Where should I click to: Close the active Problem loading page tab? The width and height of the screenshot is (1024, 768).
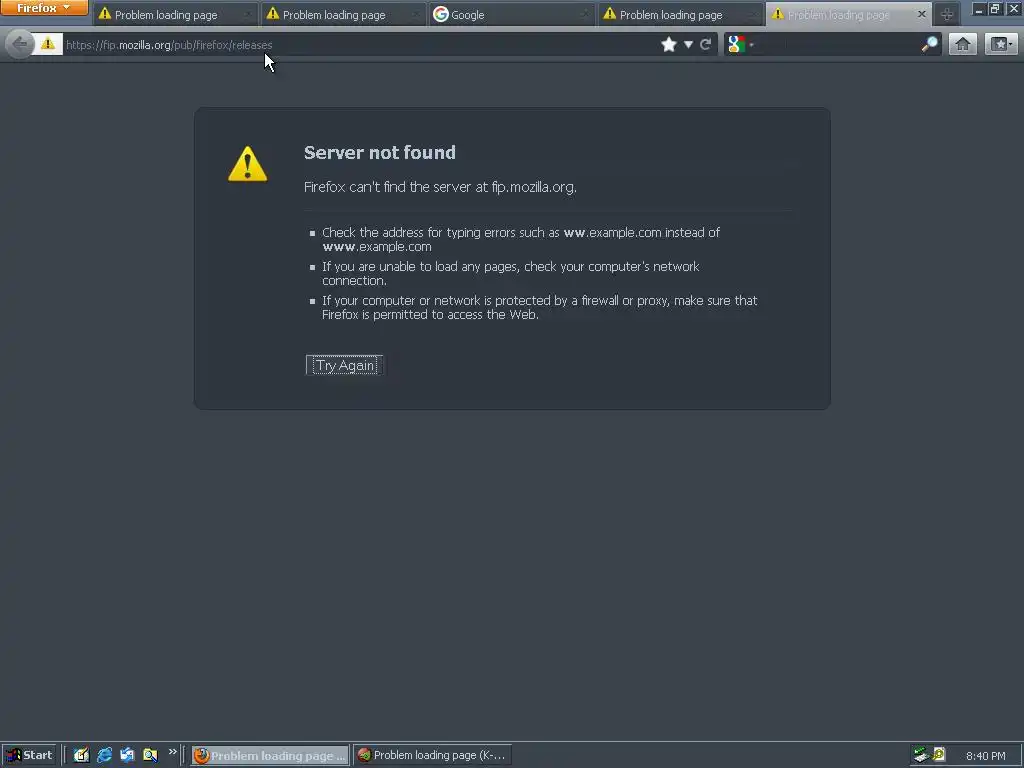click(x=921, y=14)
